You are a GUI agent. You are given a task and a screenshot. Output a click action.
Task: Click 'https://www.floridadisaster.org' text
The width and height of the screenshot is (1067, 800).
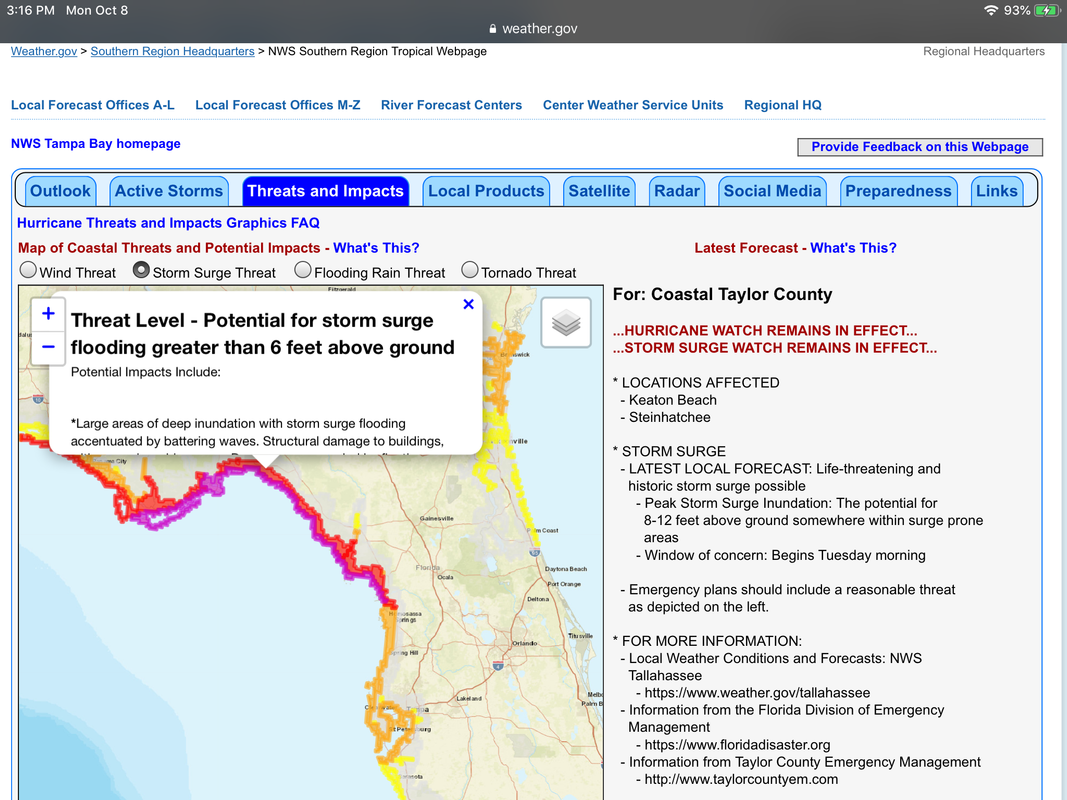pyautogui.click(x=738, y=745)
